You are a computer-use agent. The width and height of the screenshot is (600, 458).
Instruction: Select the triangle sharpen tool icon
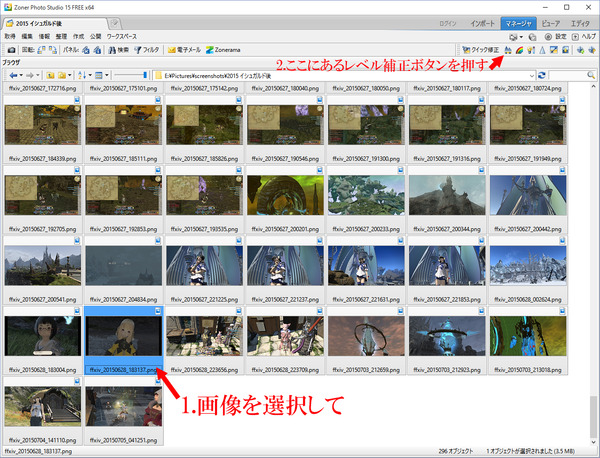542,50
